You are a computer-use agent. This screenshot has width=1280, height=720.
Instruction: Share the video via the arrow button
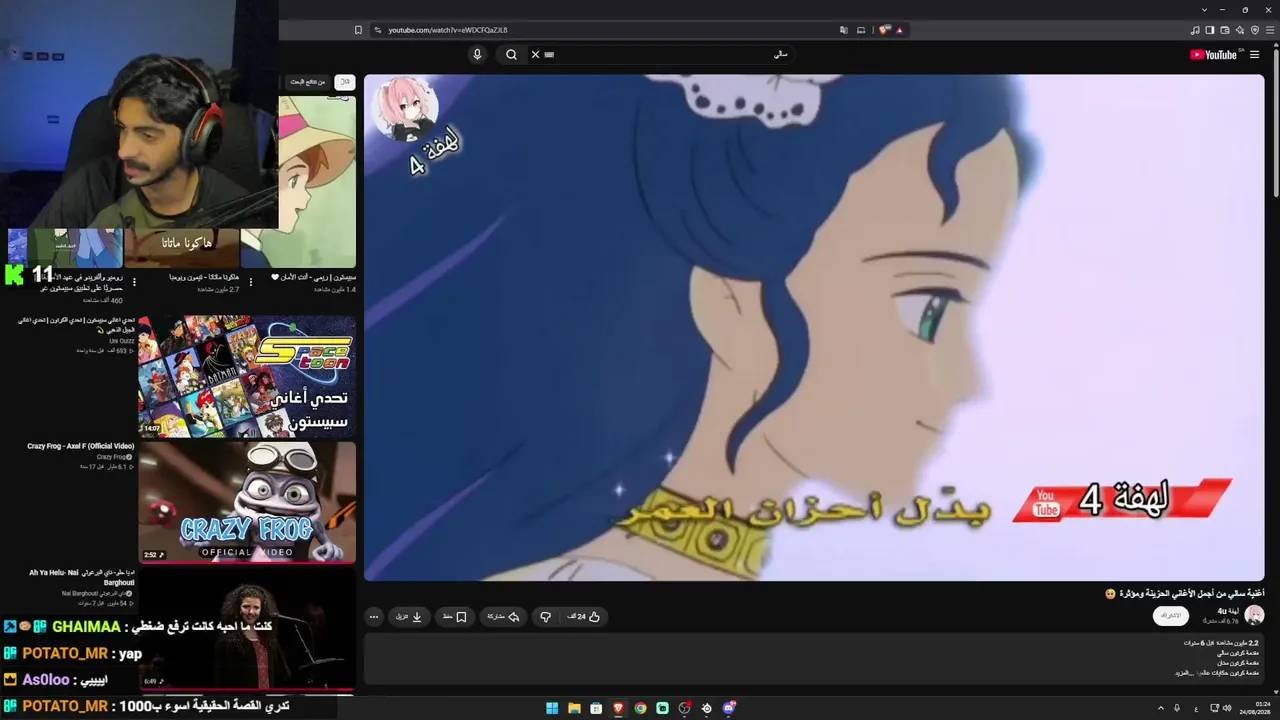[503, 617]
